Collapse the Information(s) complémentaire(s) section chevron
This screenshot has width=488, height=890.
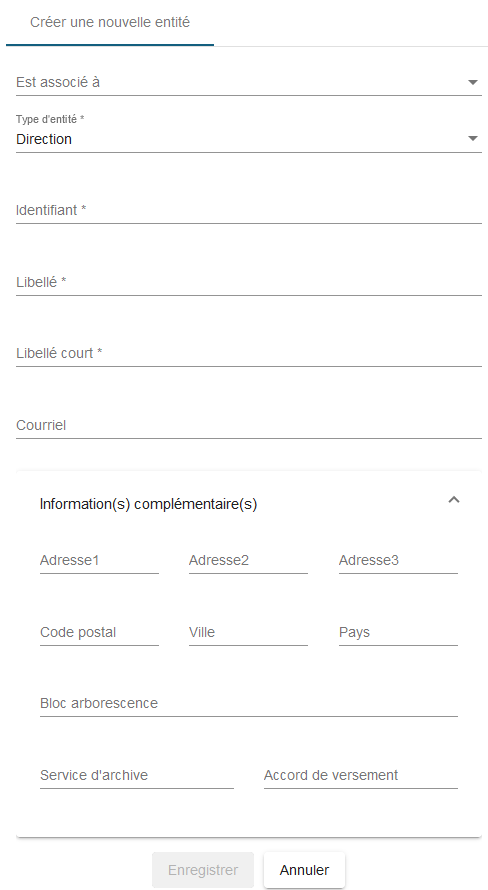(453, 500)
